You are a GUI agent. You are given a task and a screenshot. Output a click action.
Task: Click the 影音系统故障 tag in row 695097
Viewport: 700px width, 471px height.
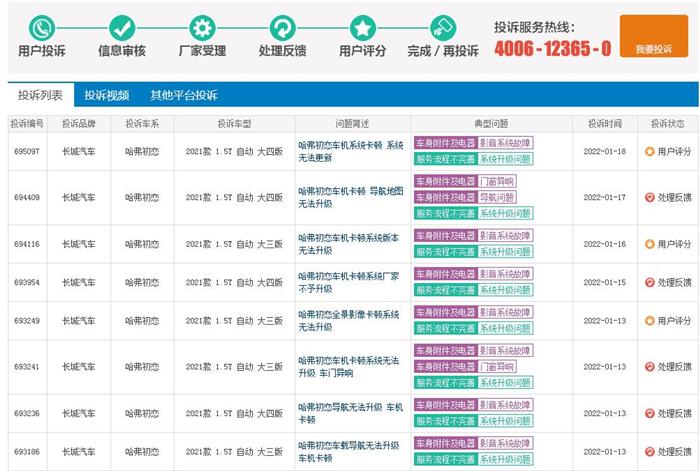click(505, 143)
